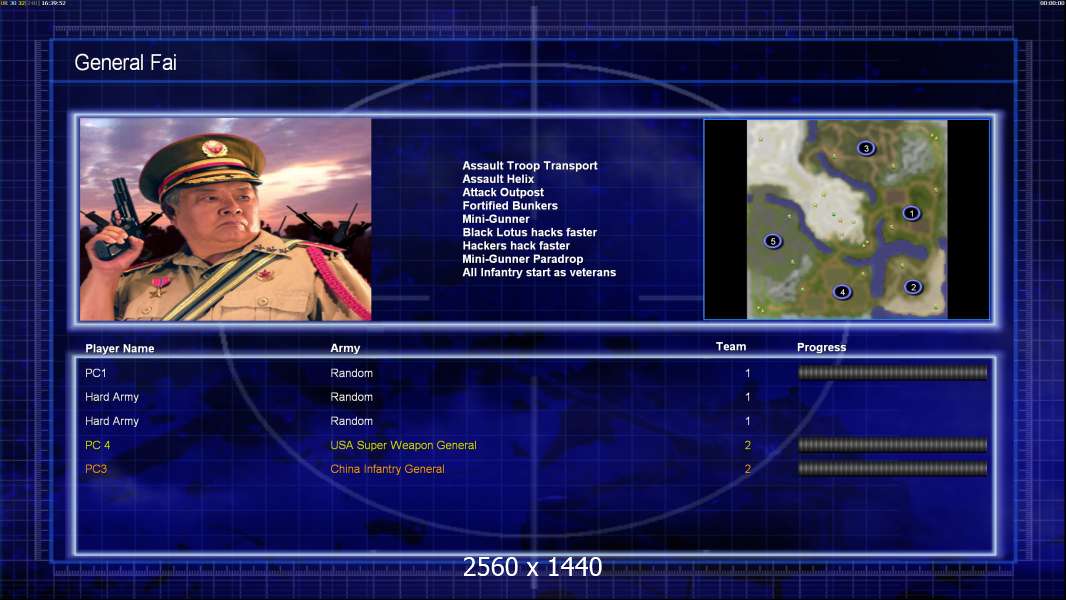Viewport: 1066px width, 600px height.
Task: Click the 'General Fai' title text
Action: click(125, 63)
